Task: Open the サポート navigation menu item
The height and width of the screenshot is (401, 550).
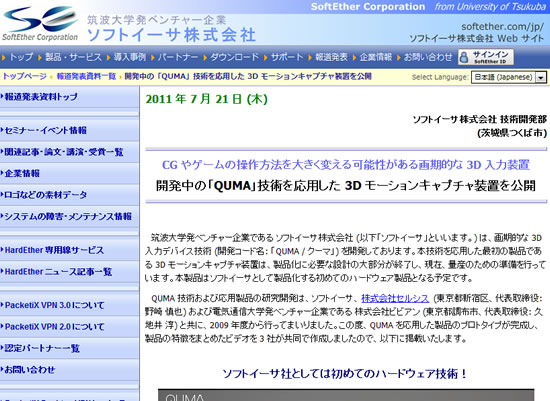Action: click(x=287, y=57)
